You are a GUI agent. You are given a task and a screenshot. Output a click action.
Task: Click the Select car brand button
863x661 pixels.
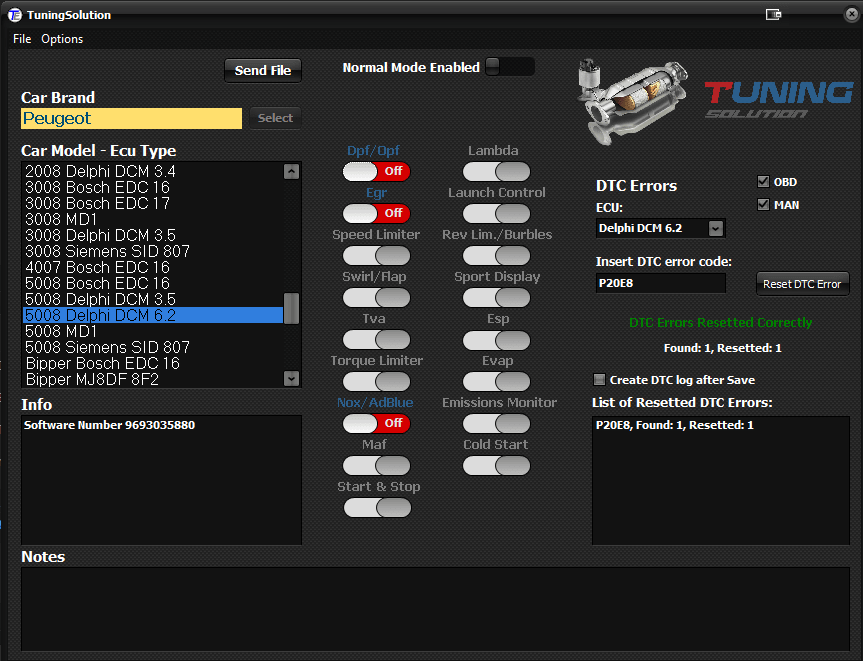[x=275, y=118]
